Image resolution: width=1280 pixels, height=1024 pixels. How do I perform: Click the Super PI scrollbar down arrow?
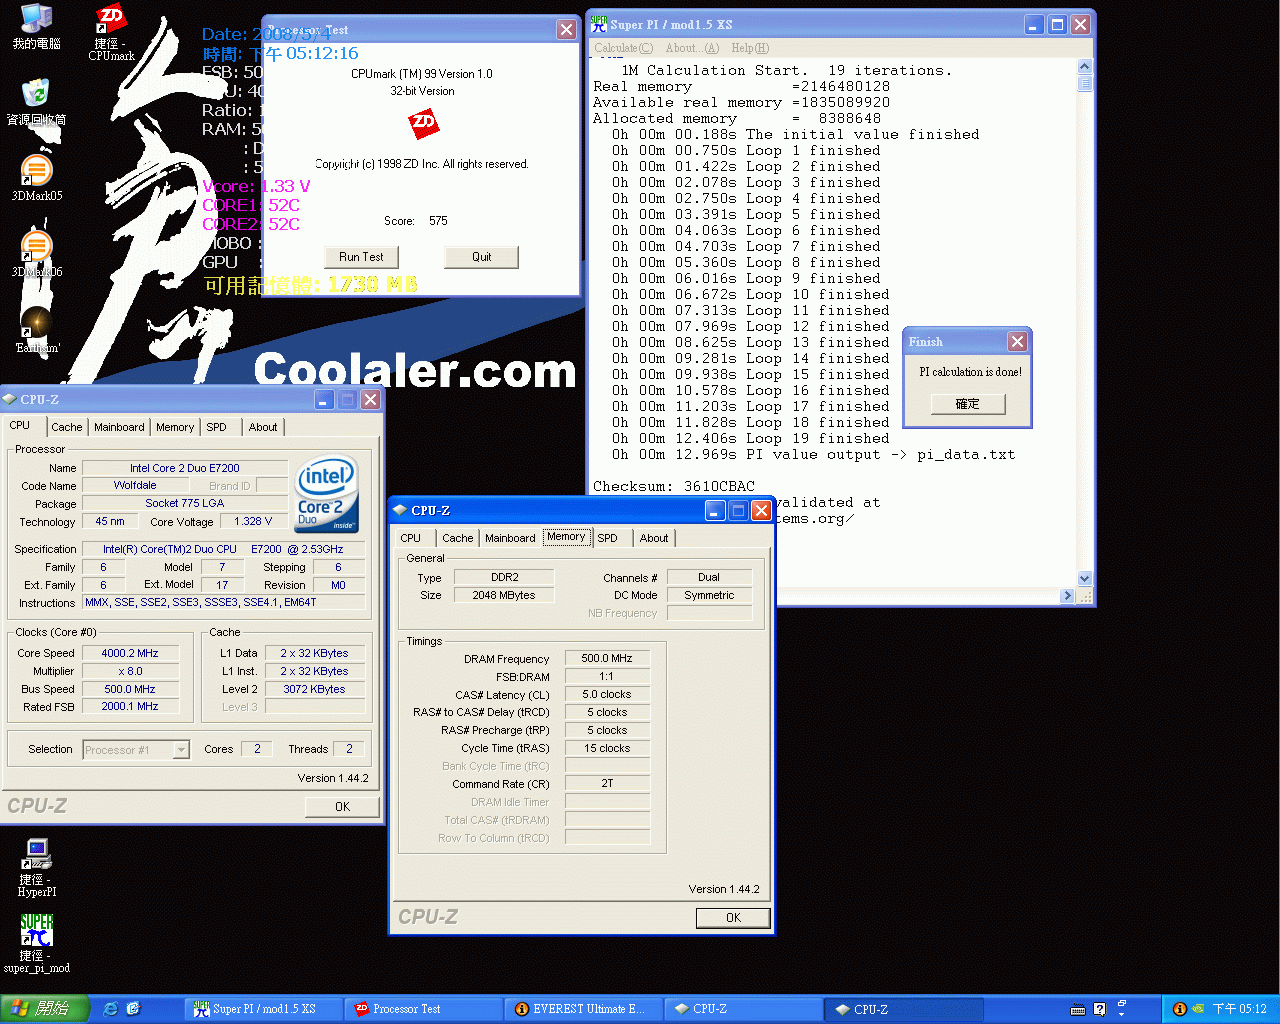click(1085, 578)
